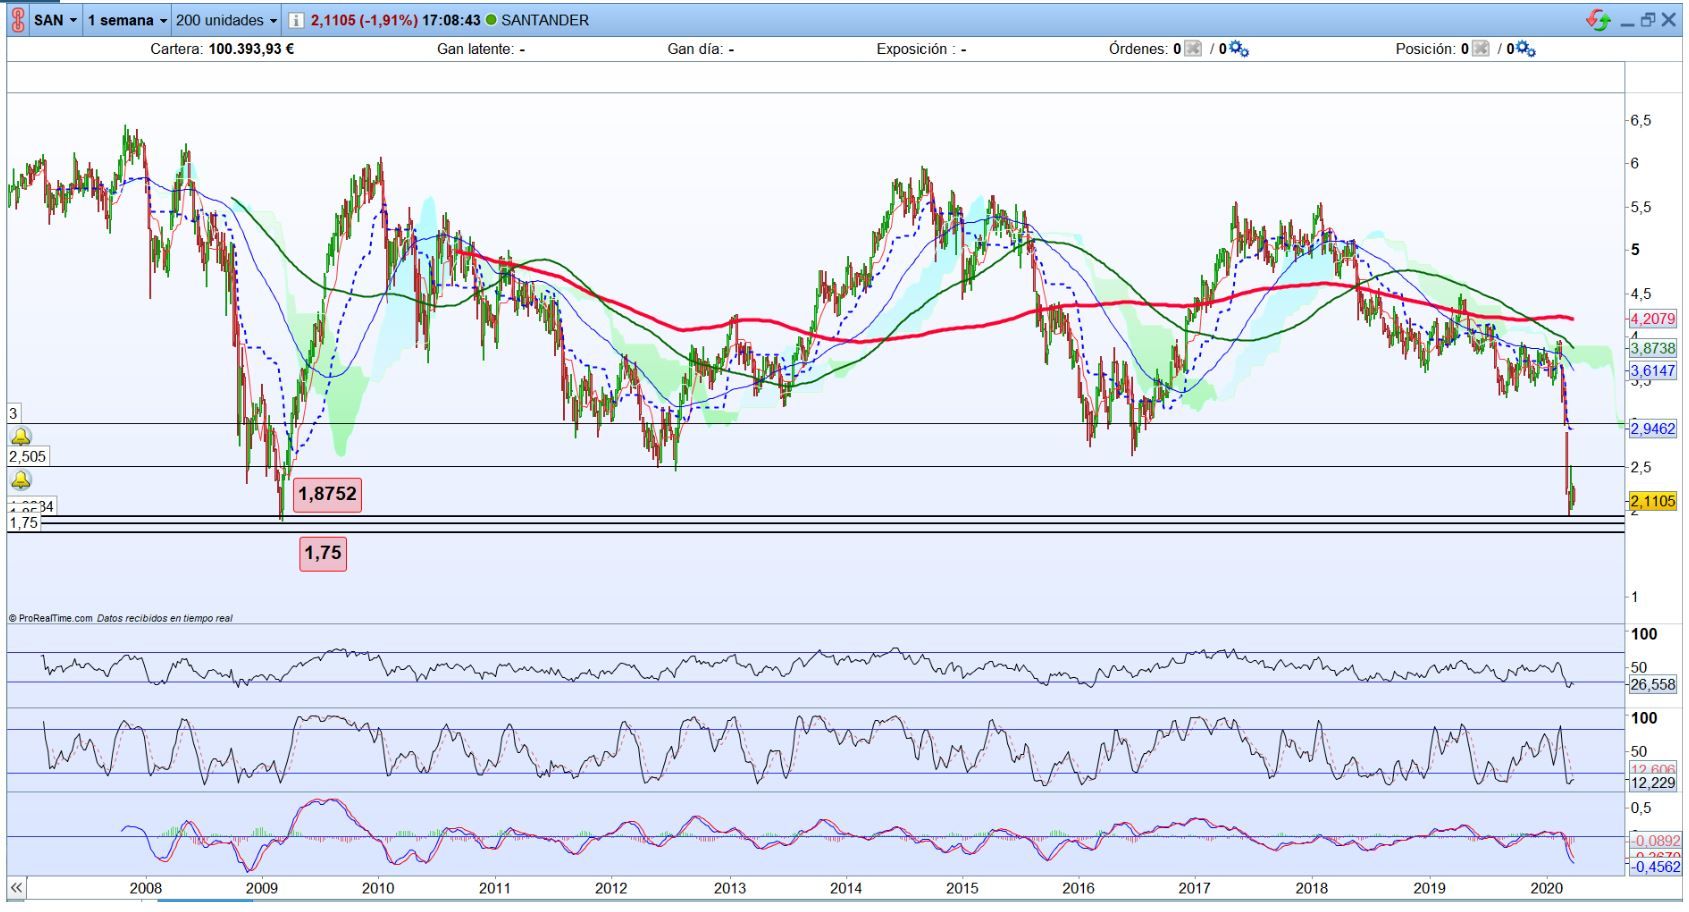Restore the chart window size
Screen dimensions: 1689x912
pyautogui.click(x=1648, y=20)
